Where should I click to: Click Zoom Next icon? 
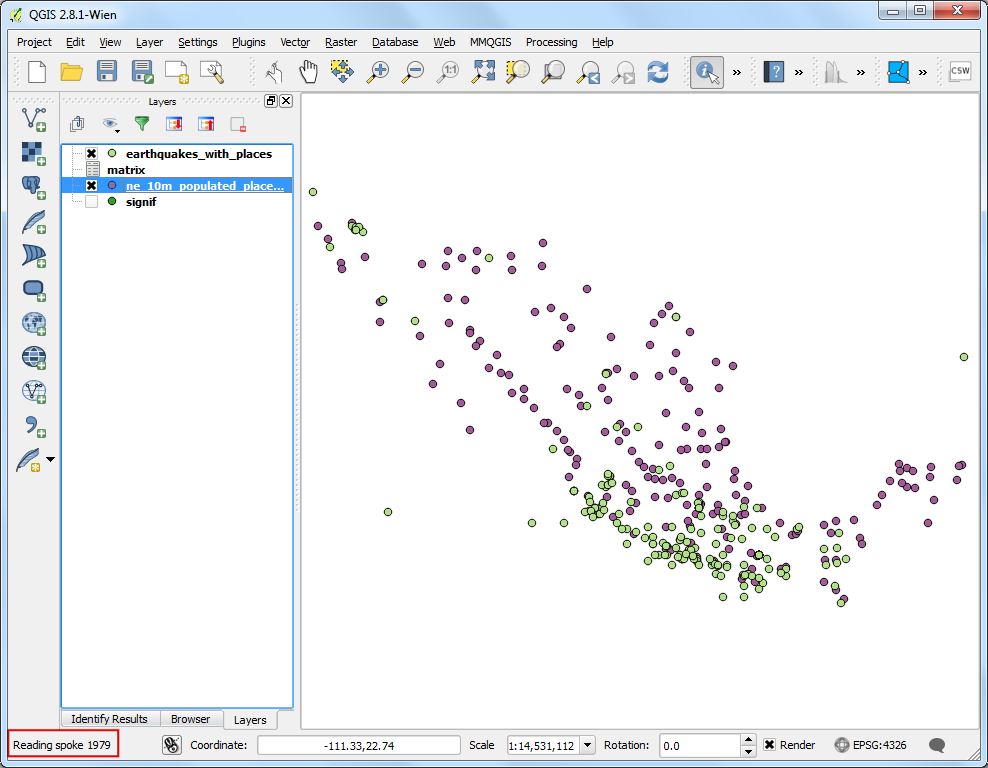click(623, 72)
